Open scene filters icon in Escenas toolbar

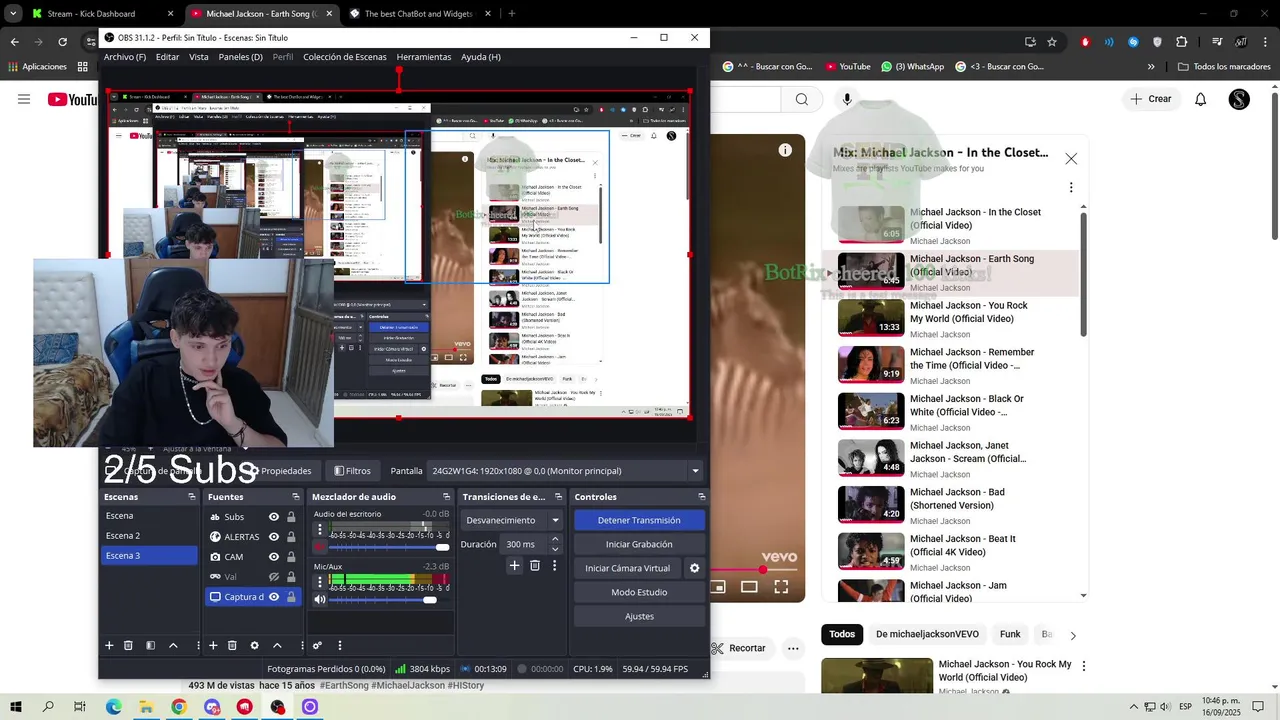pos(150,645)
